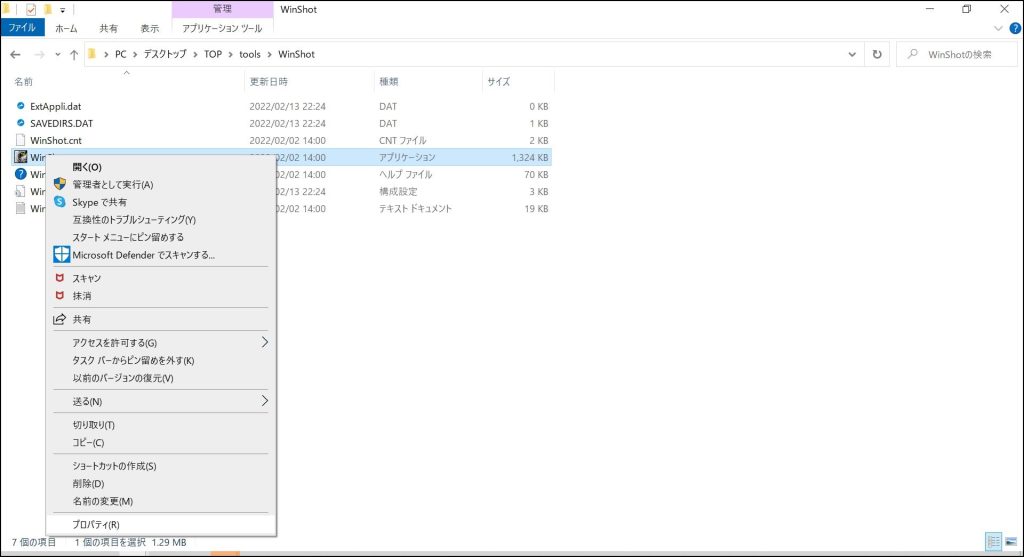Click the McAfee icon next to スキャン
Image resolution: width=1024 pixels, height=557 pixels.
(60, 278)
